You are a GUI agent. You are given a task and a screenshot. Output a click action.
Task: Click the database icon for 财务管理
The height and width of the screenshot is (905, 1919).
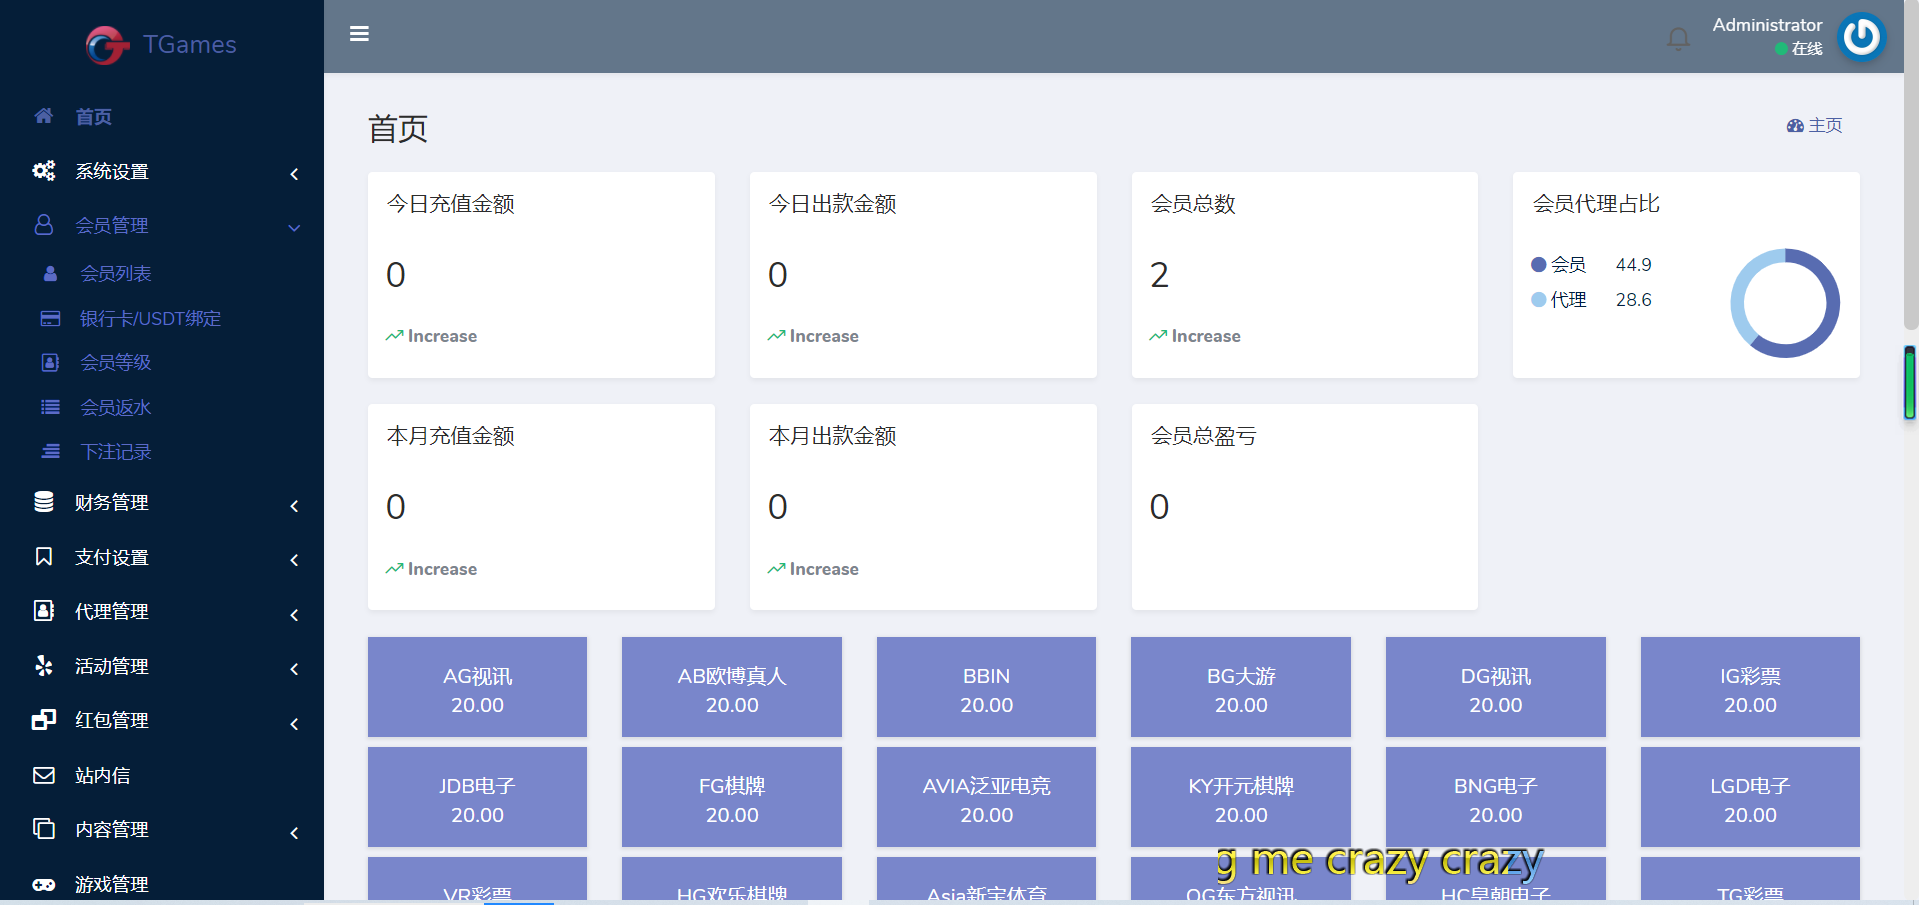(x=44, y=502)
